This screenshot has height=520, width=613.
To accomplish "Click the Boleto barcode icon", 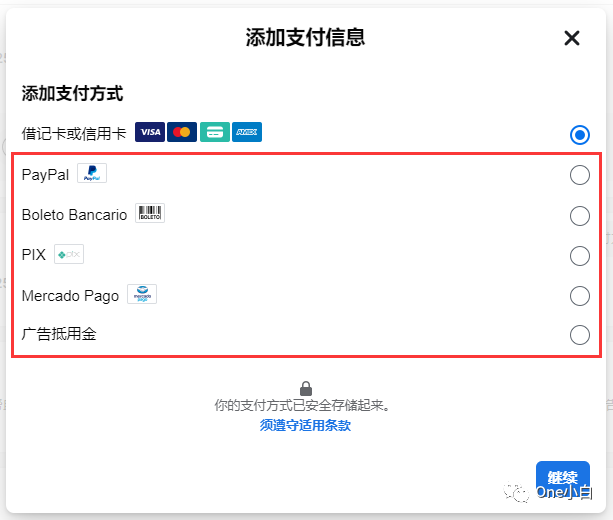I will tap(150, 213).
